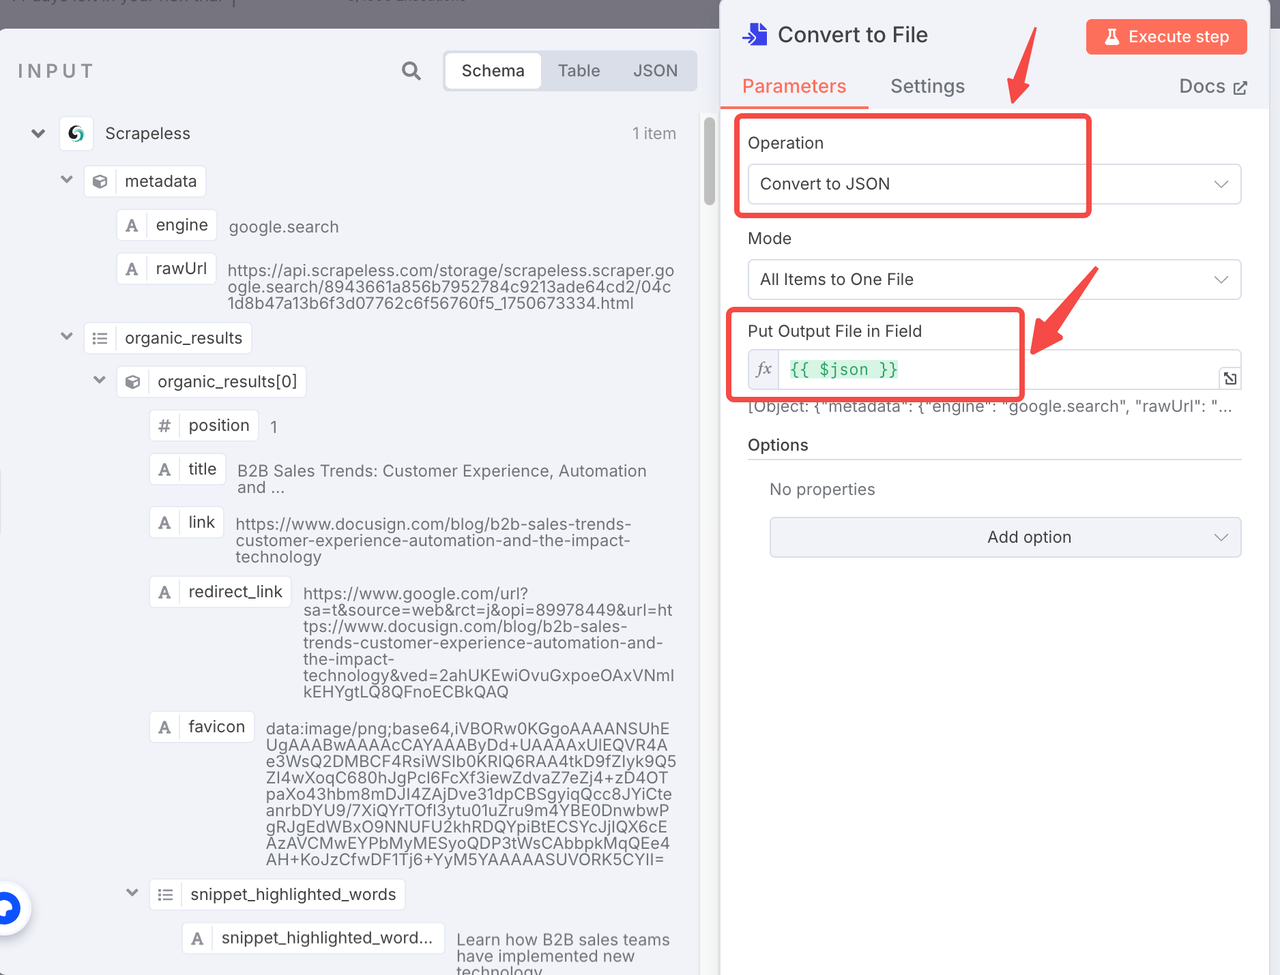
Task: Open the Mode dropdown All Items to One File
Action: pyautogui.click(x=994, y=280)
